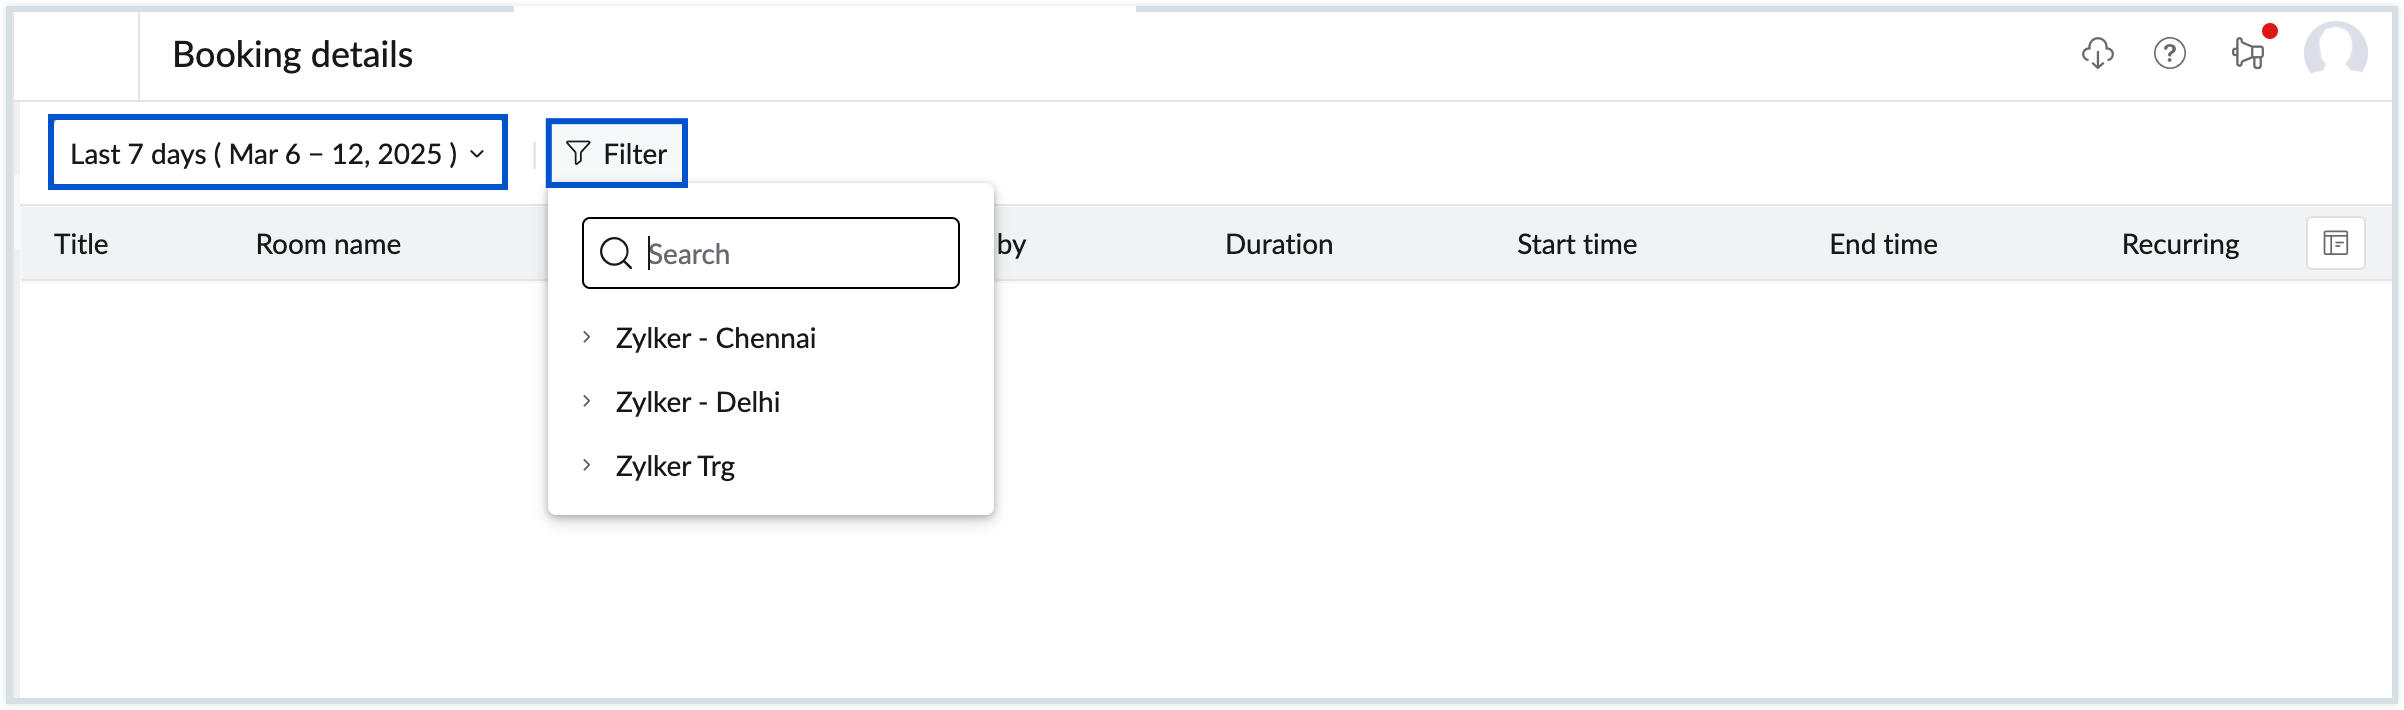Open the announcements megaphone icon

pos(2247,53)
